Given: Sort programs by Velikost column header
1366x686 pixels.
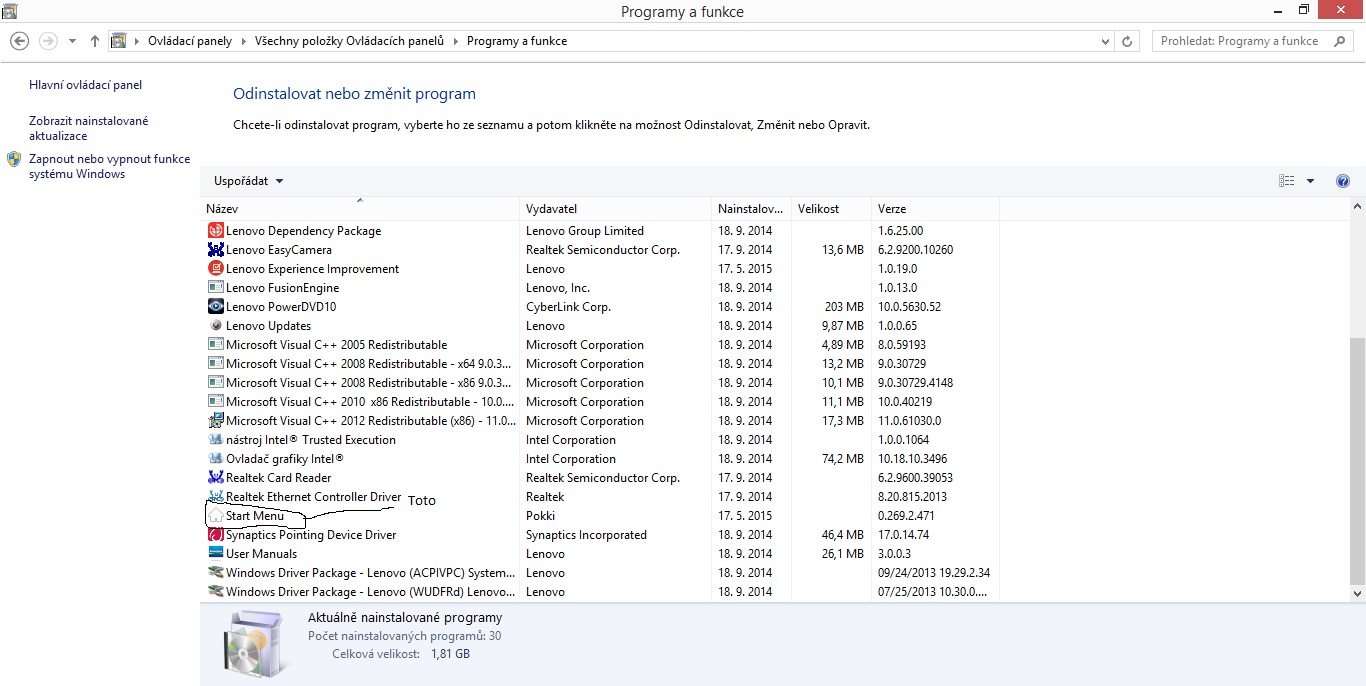Looking at the screenshot, I should [818, 209].
